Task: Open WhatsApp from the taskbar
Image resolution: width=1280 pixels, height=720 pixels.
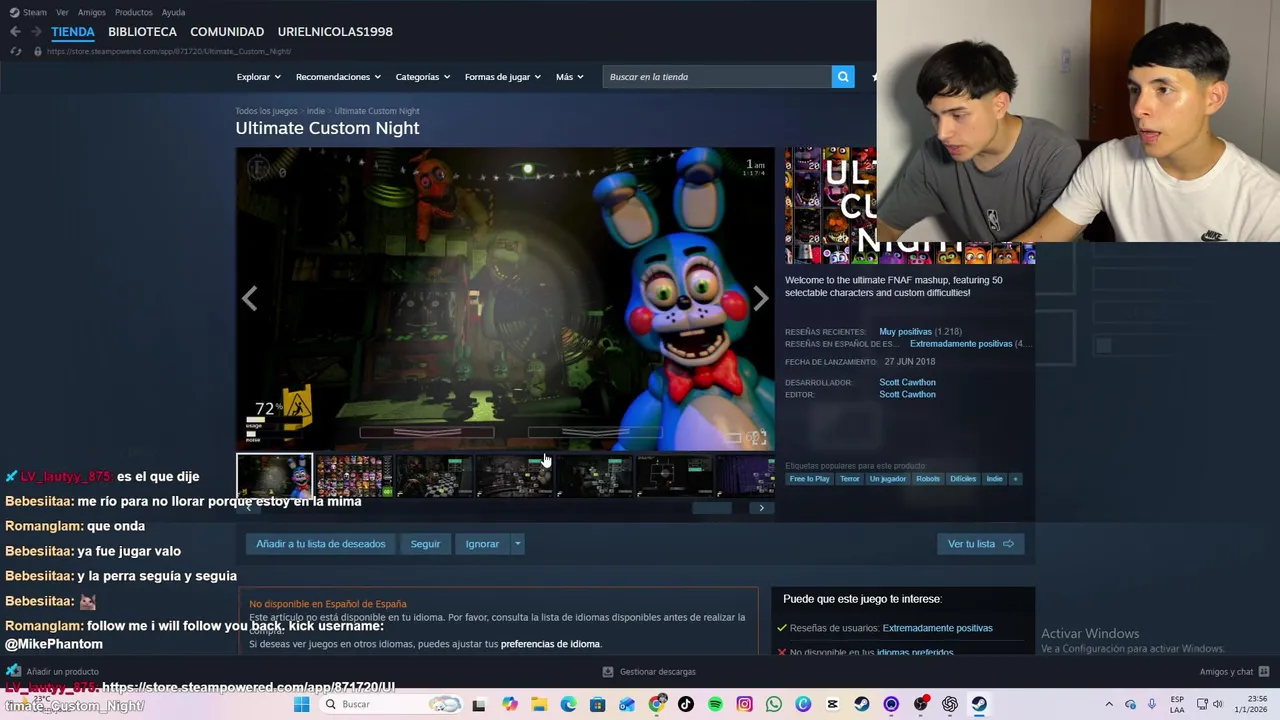Action: point(774,704)
